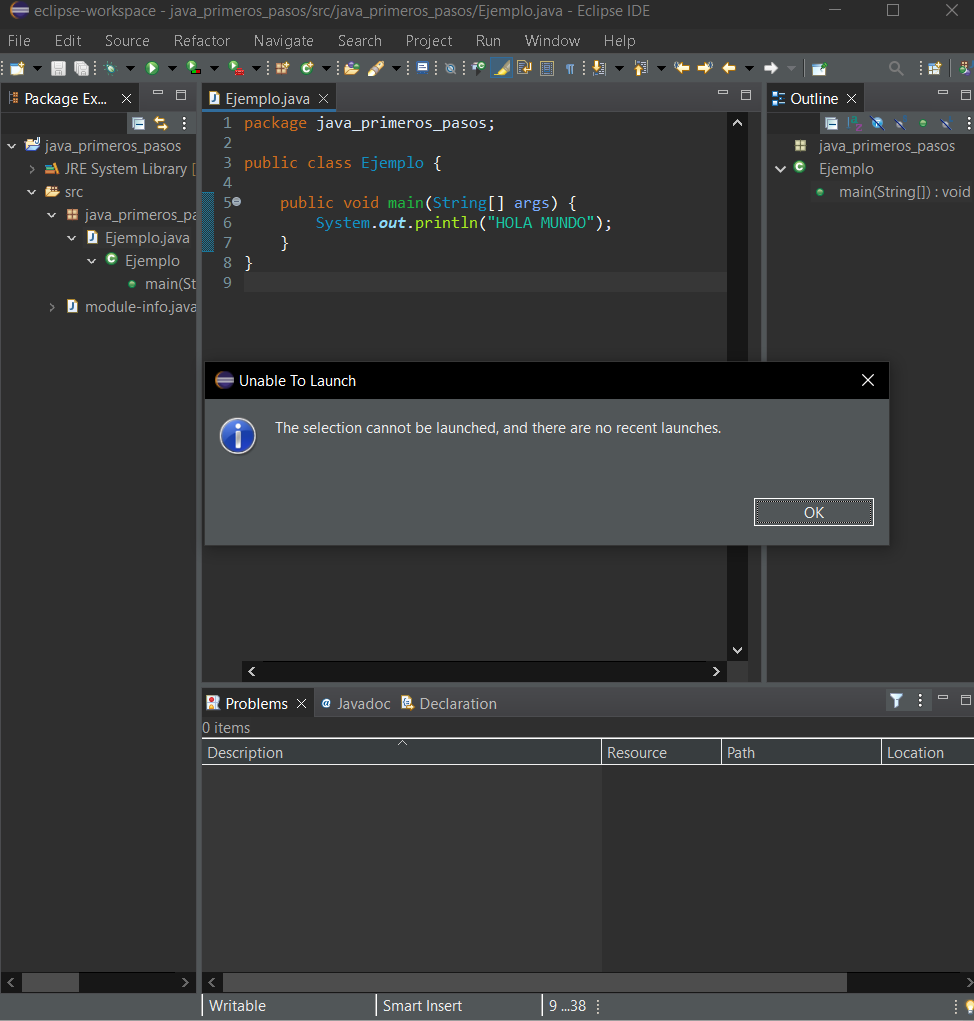Click the info icon in Unable To Launch dialog
This screenshot has width=974, height=1021.
pyautogui.click(x=238, y=436)
